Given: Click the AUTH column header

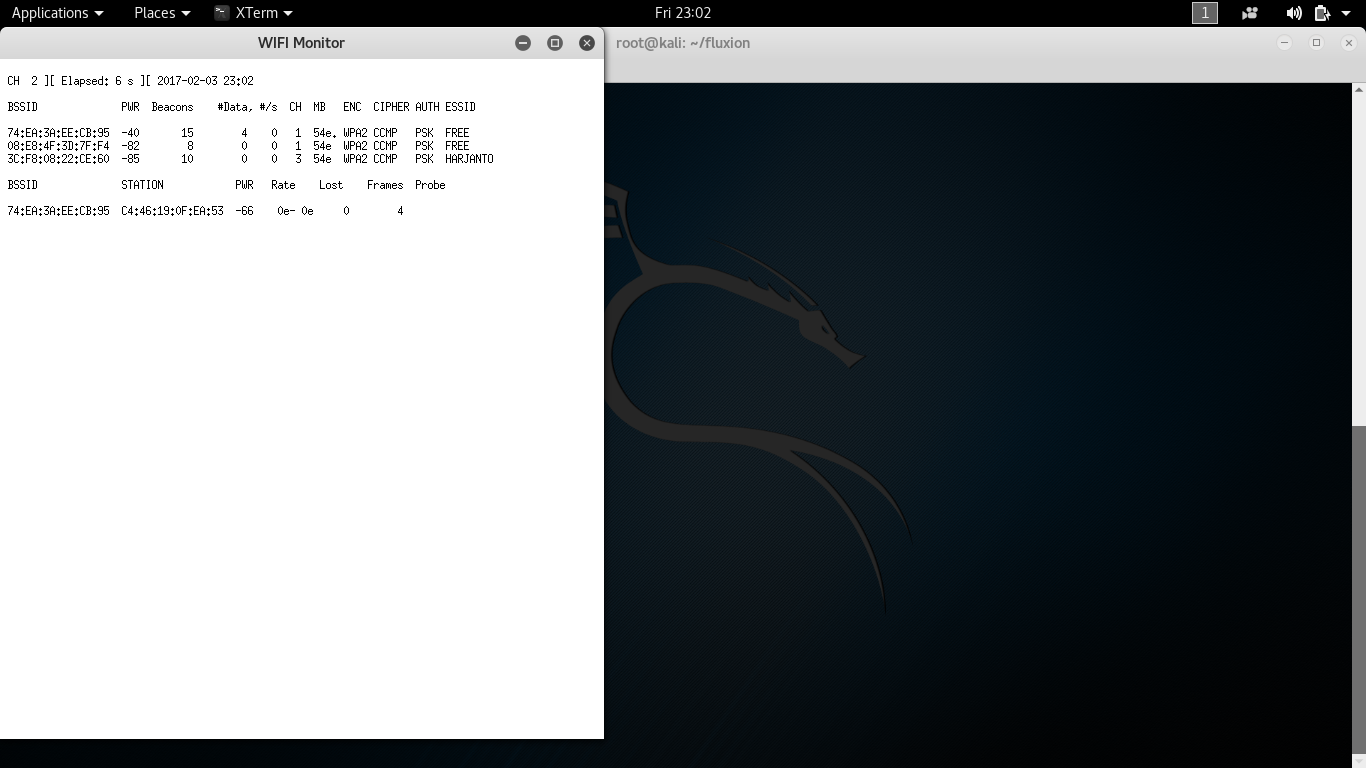Looking at the screenshot, I should (x=427, y=107).
